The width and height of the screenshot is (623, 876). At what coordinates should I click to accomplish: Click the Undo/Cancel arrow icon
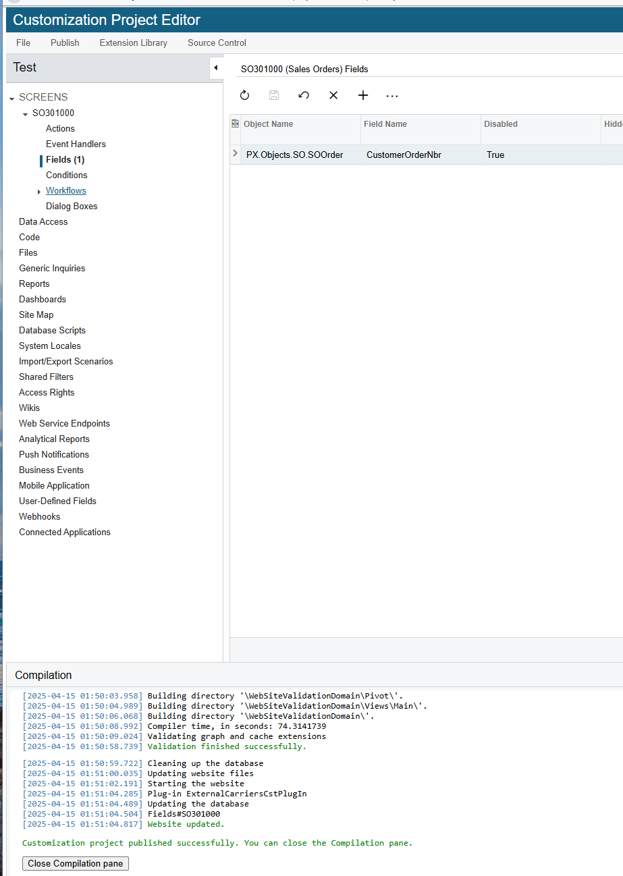pos(303,96)
